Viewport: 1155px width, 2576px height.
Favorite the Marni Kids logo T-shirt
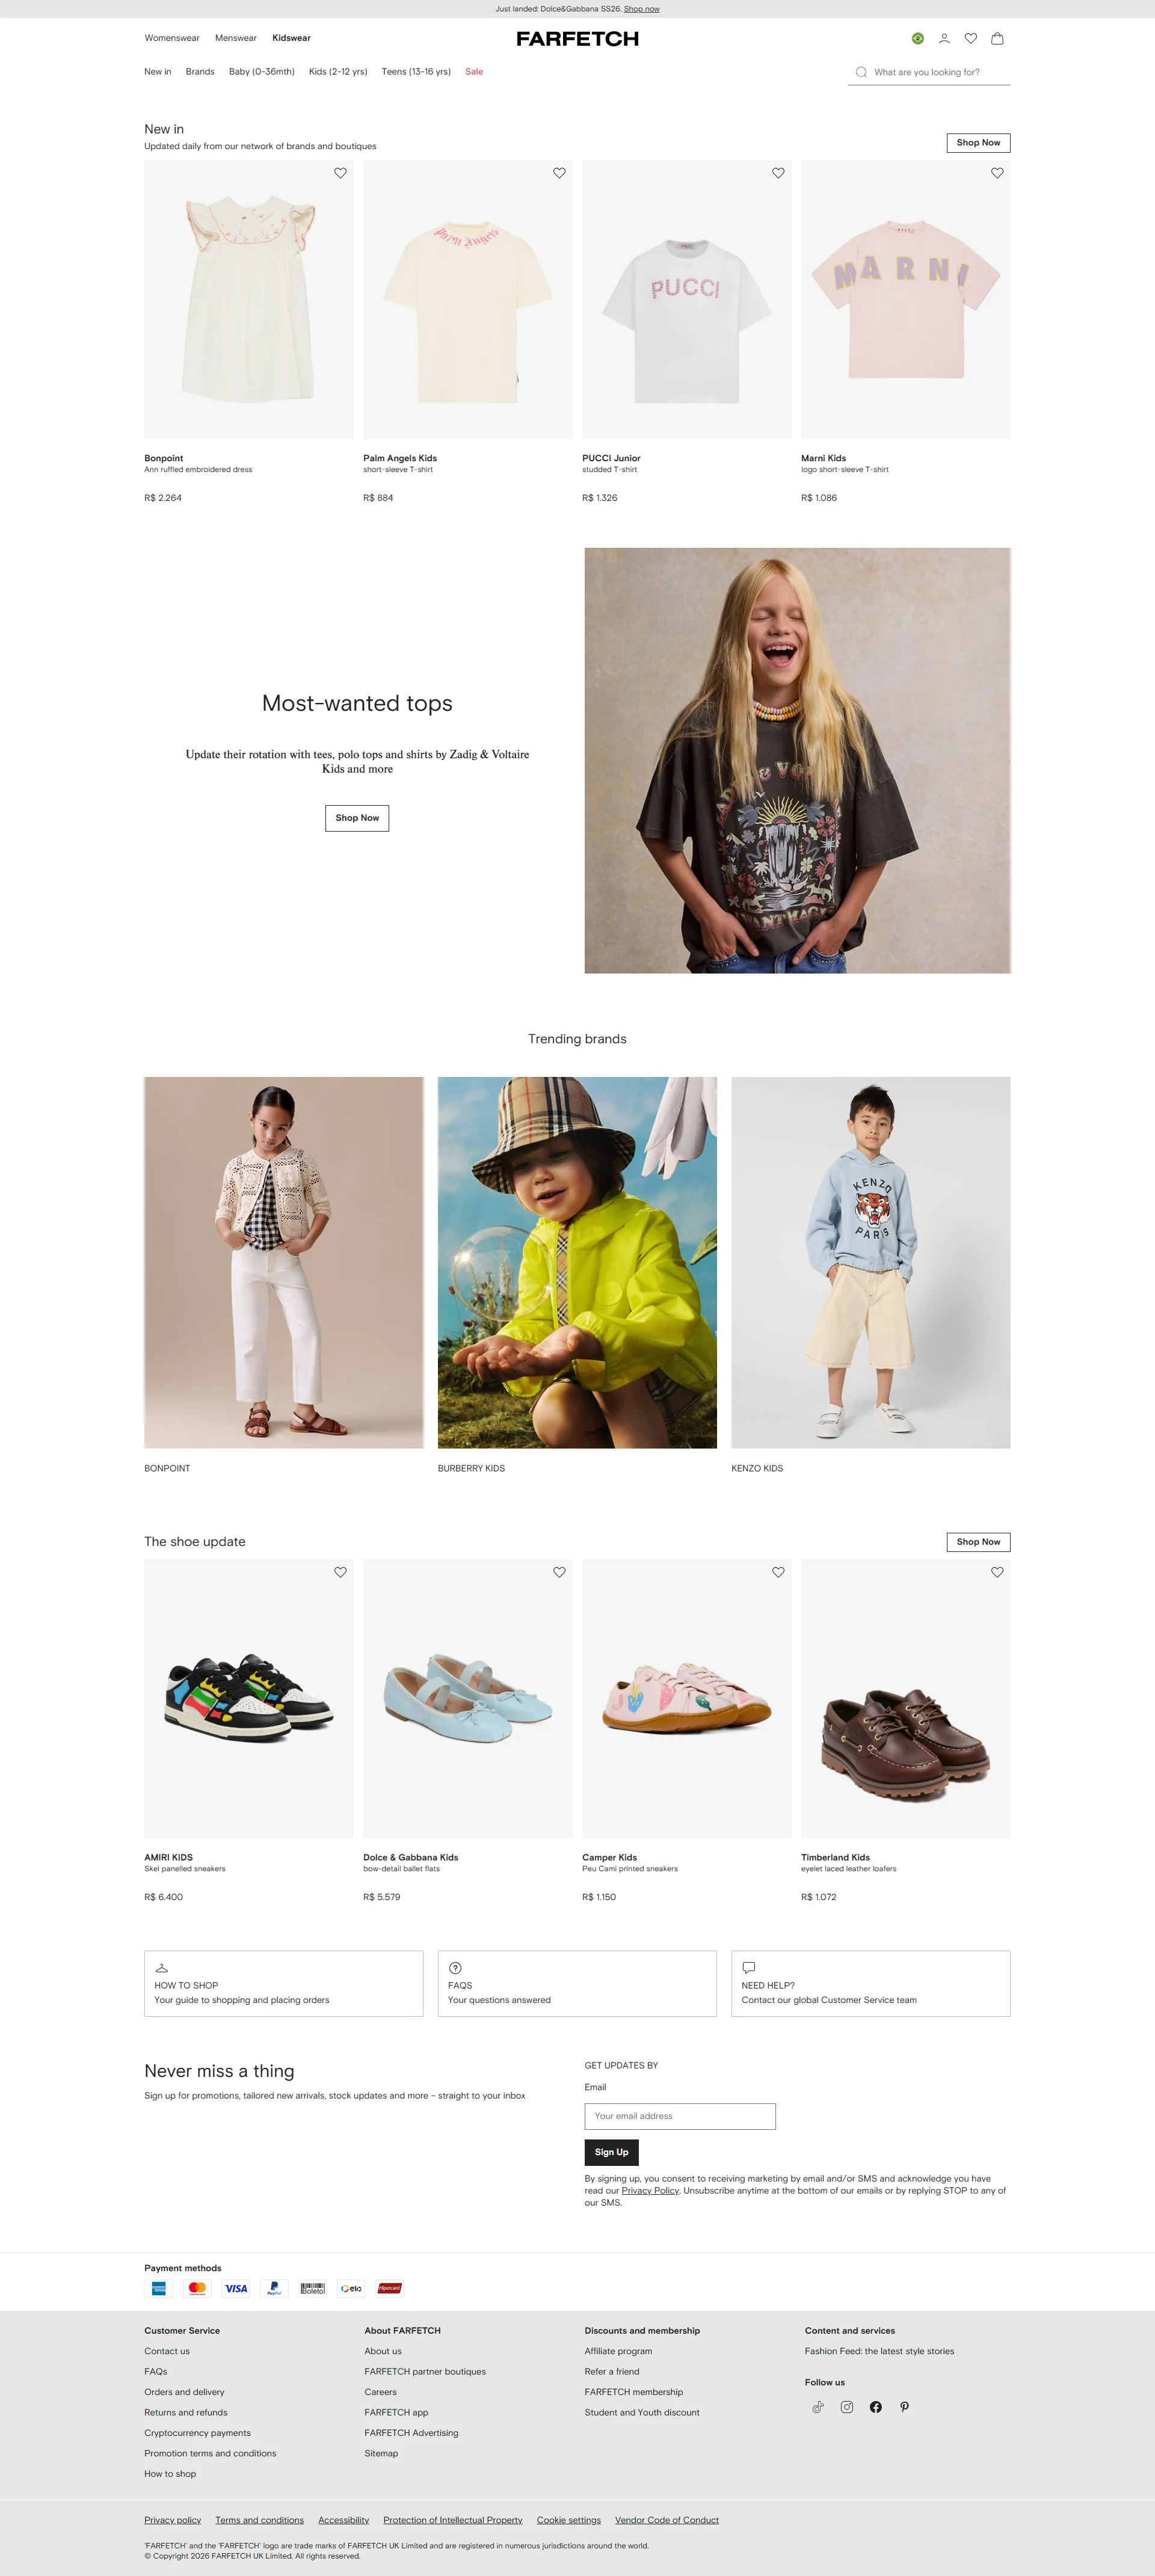pos(997,173)
